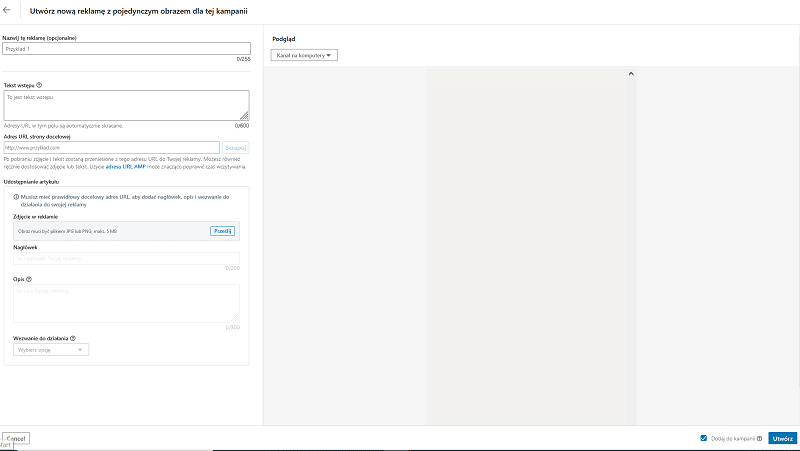This screenshot has width=800, height=451.
Task: Open help icon beside Tekst wstępu
Action: pos(39,85)
